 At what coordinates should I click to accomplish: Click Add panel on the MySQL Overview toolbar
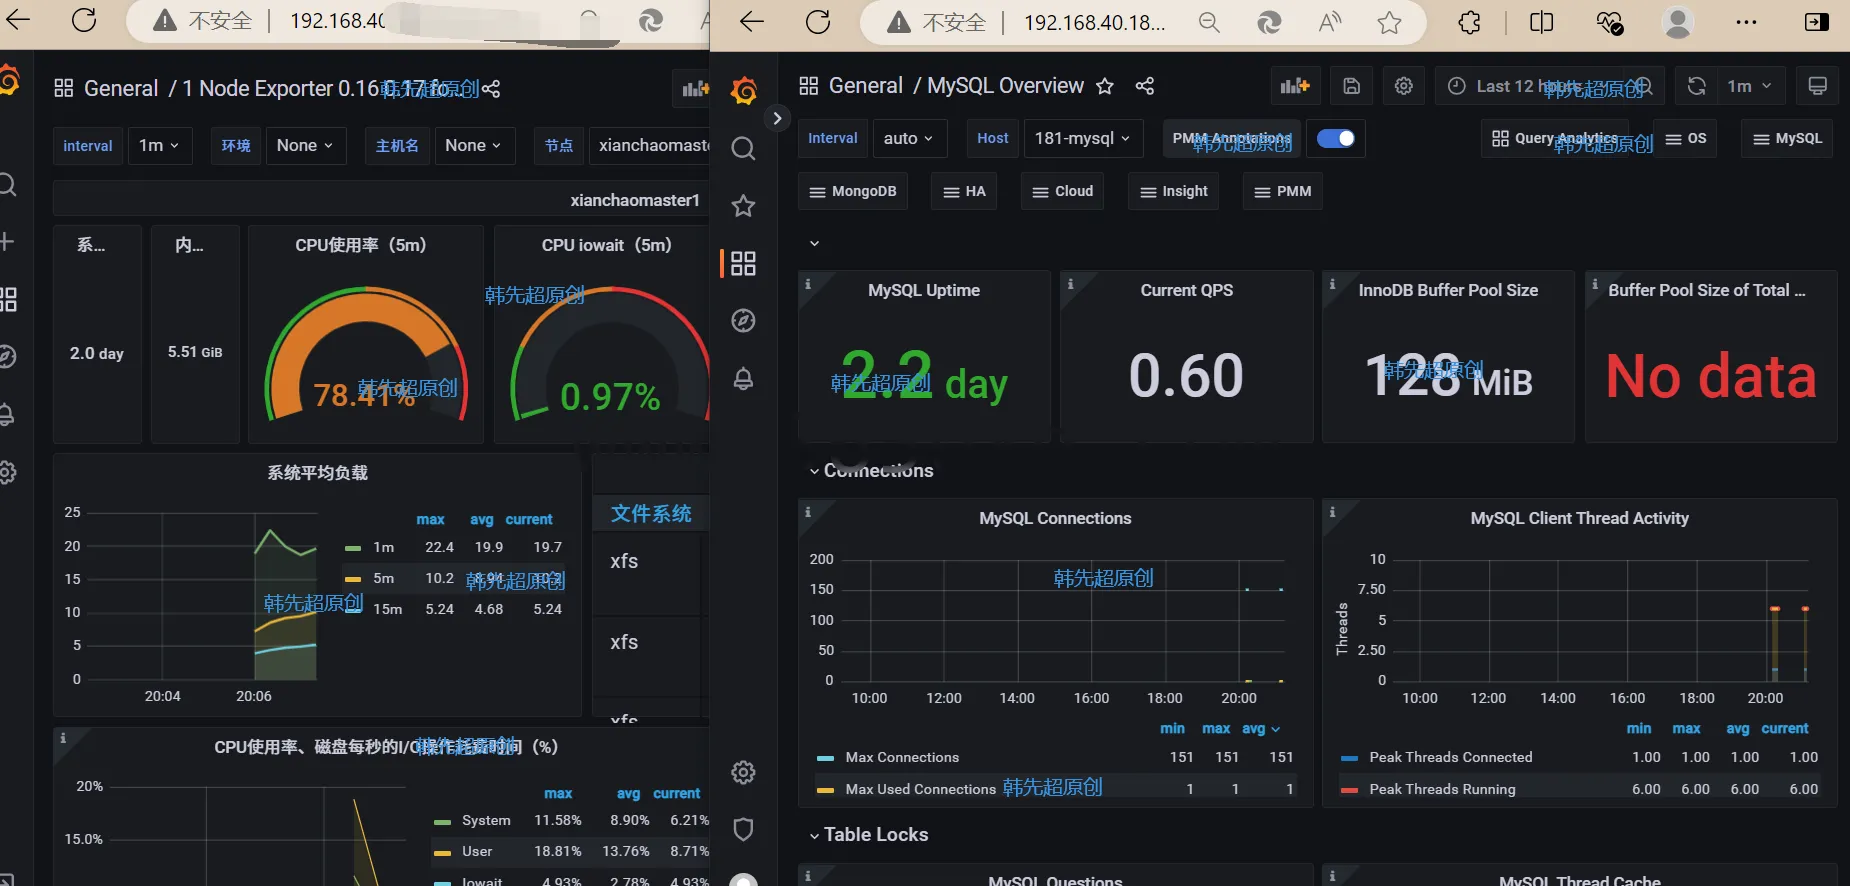click(1295, 86)
